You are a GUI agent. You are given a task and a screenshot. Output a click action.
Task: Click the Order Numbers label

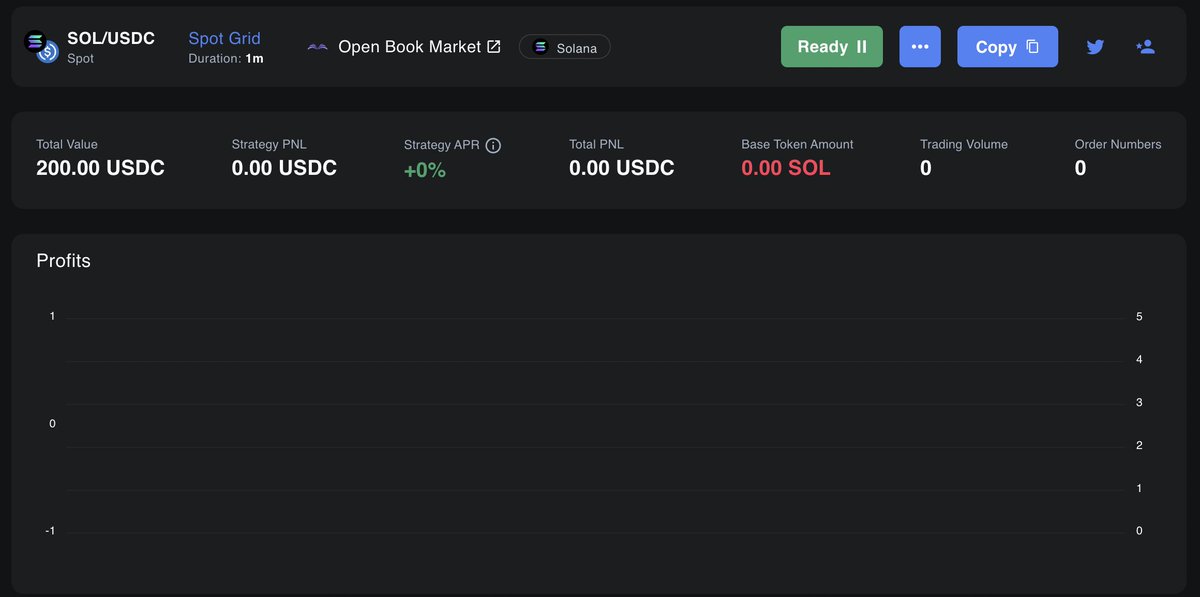1118,144
